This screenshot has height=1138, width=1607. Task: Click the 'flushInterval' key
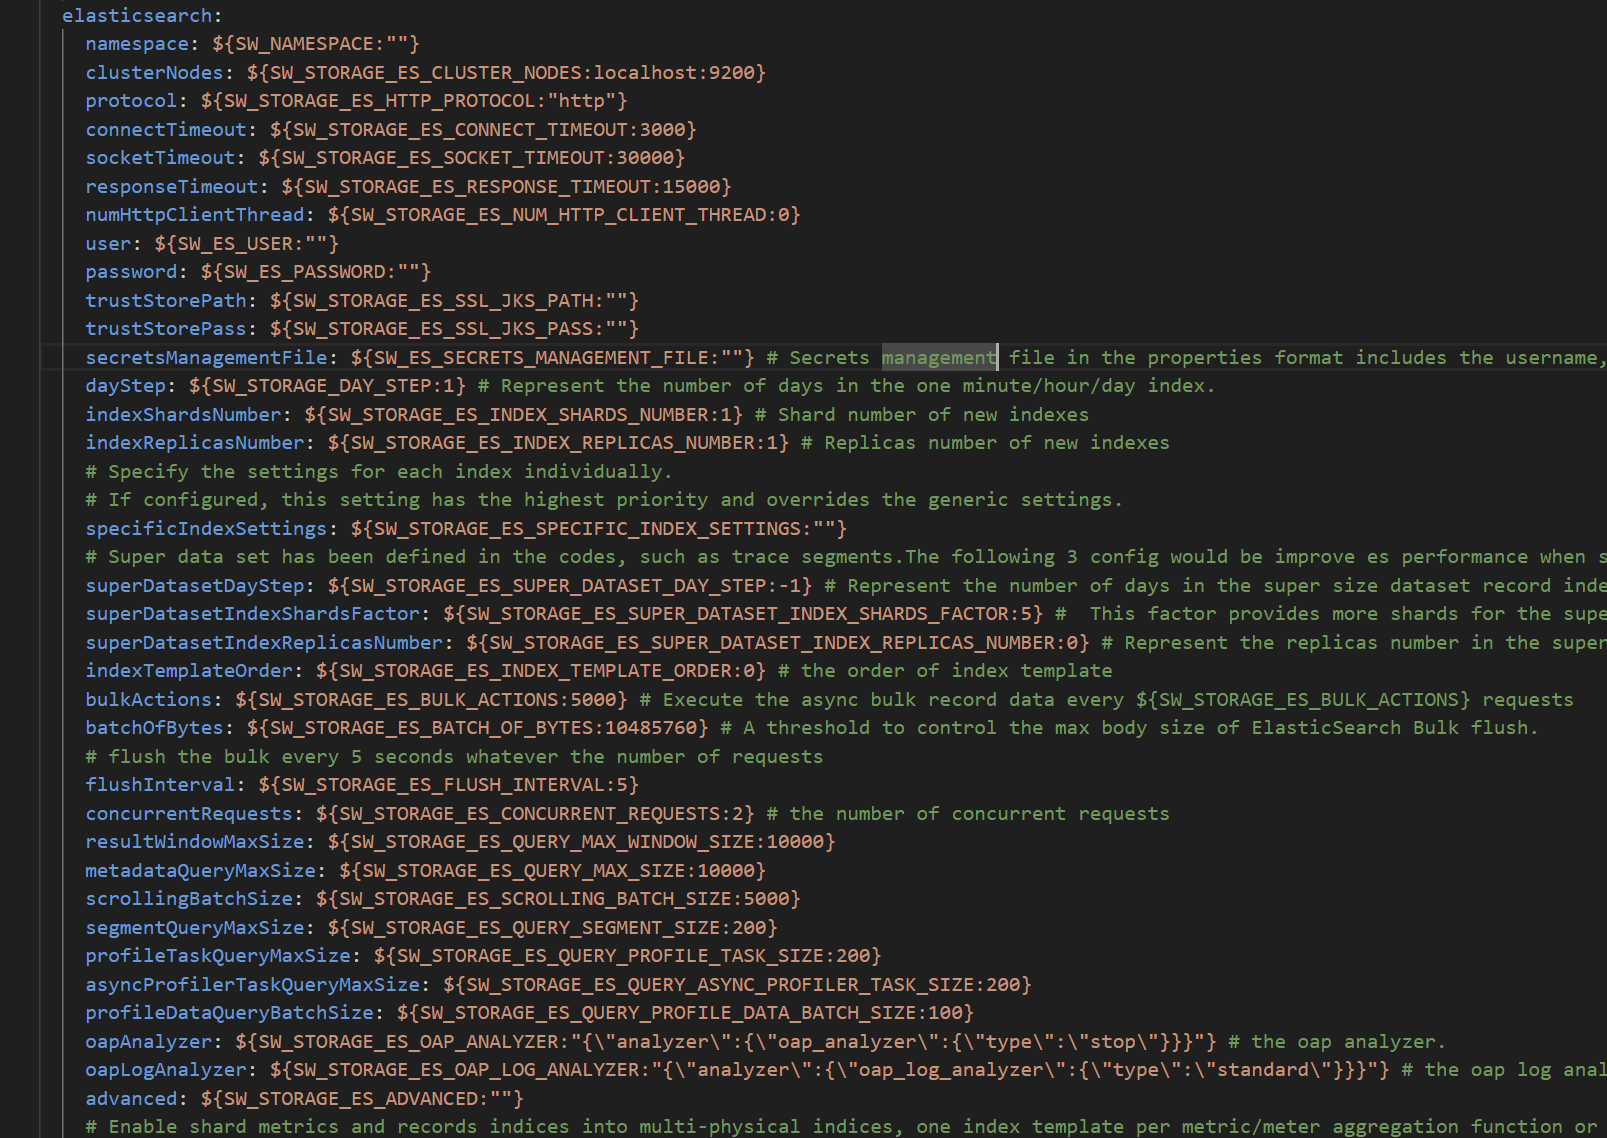coord(160,785)
